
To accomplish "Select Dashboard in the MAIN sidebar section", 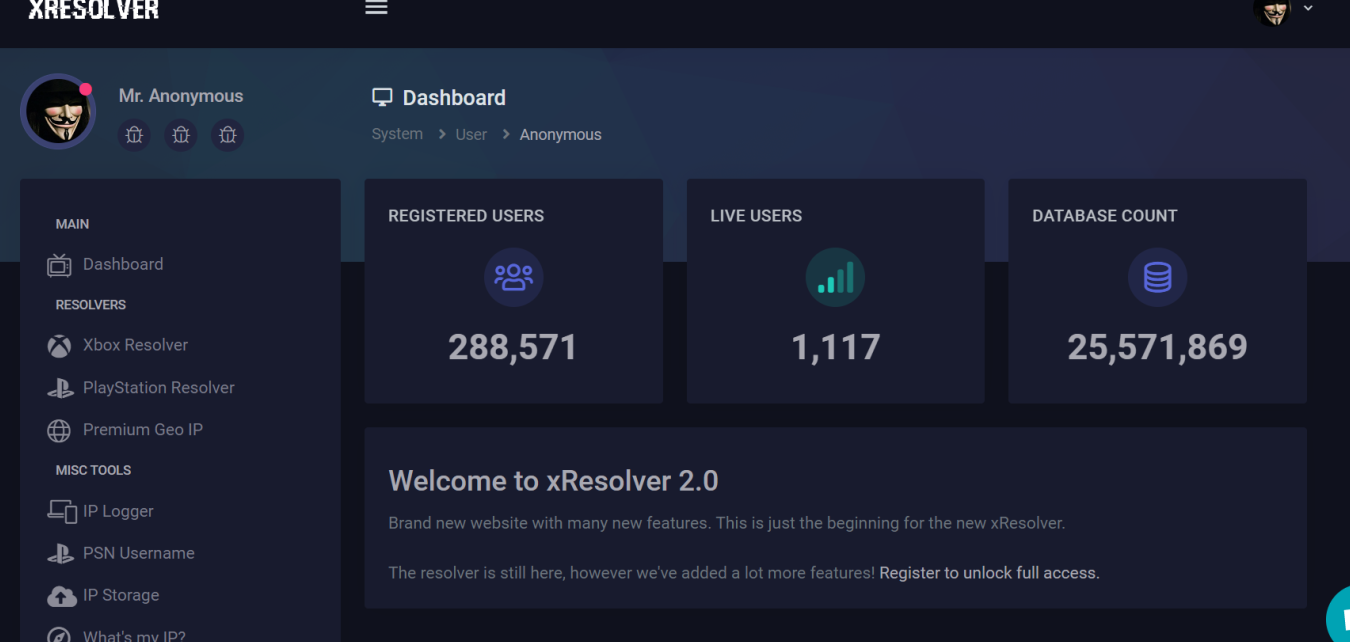I will pyautogui.click(x=122, y=264).
